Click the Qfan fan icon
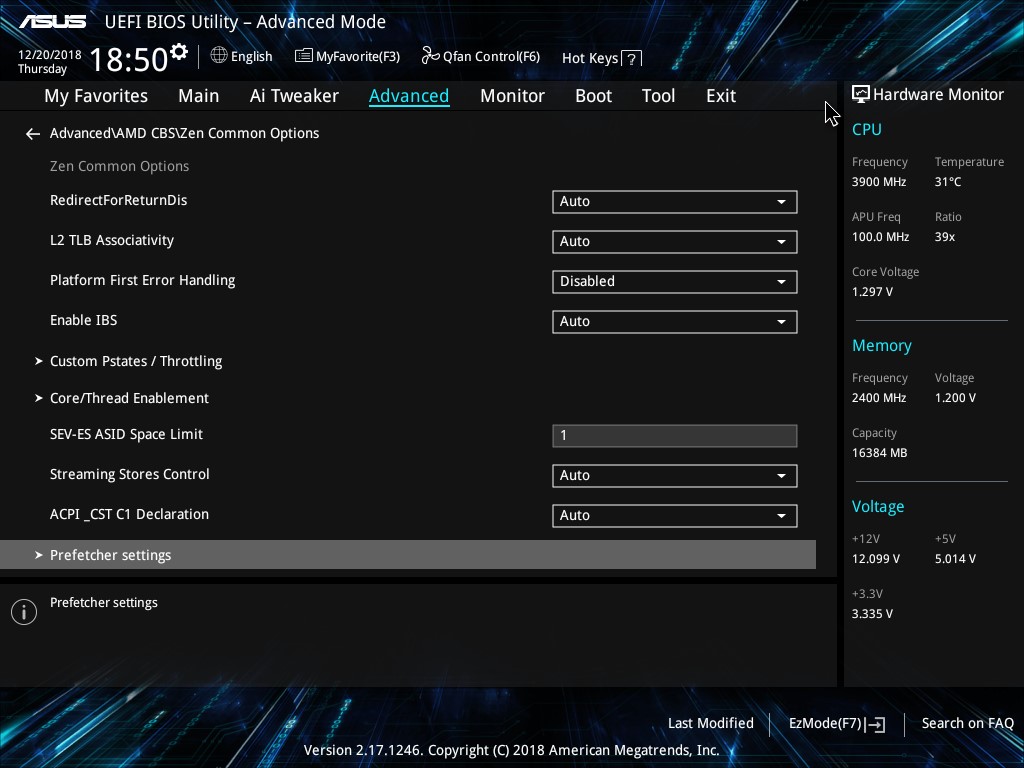 coord(430,56)
